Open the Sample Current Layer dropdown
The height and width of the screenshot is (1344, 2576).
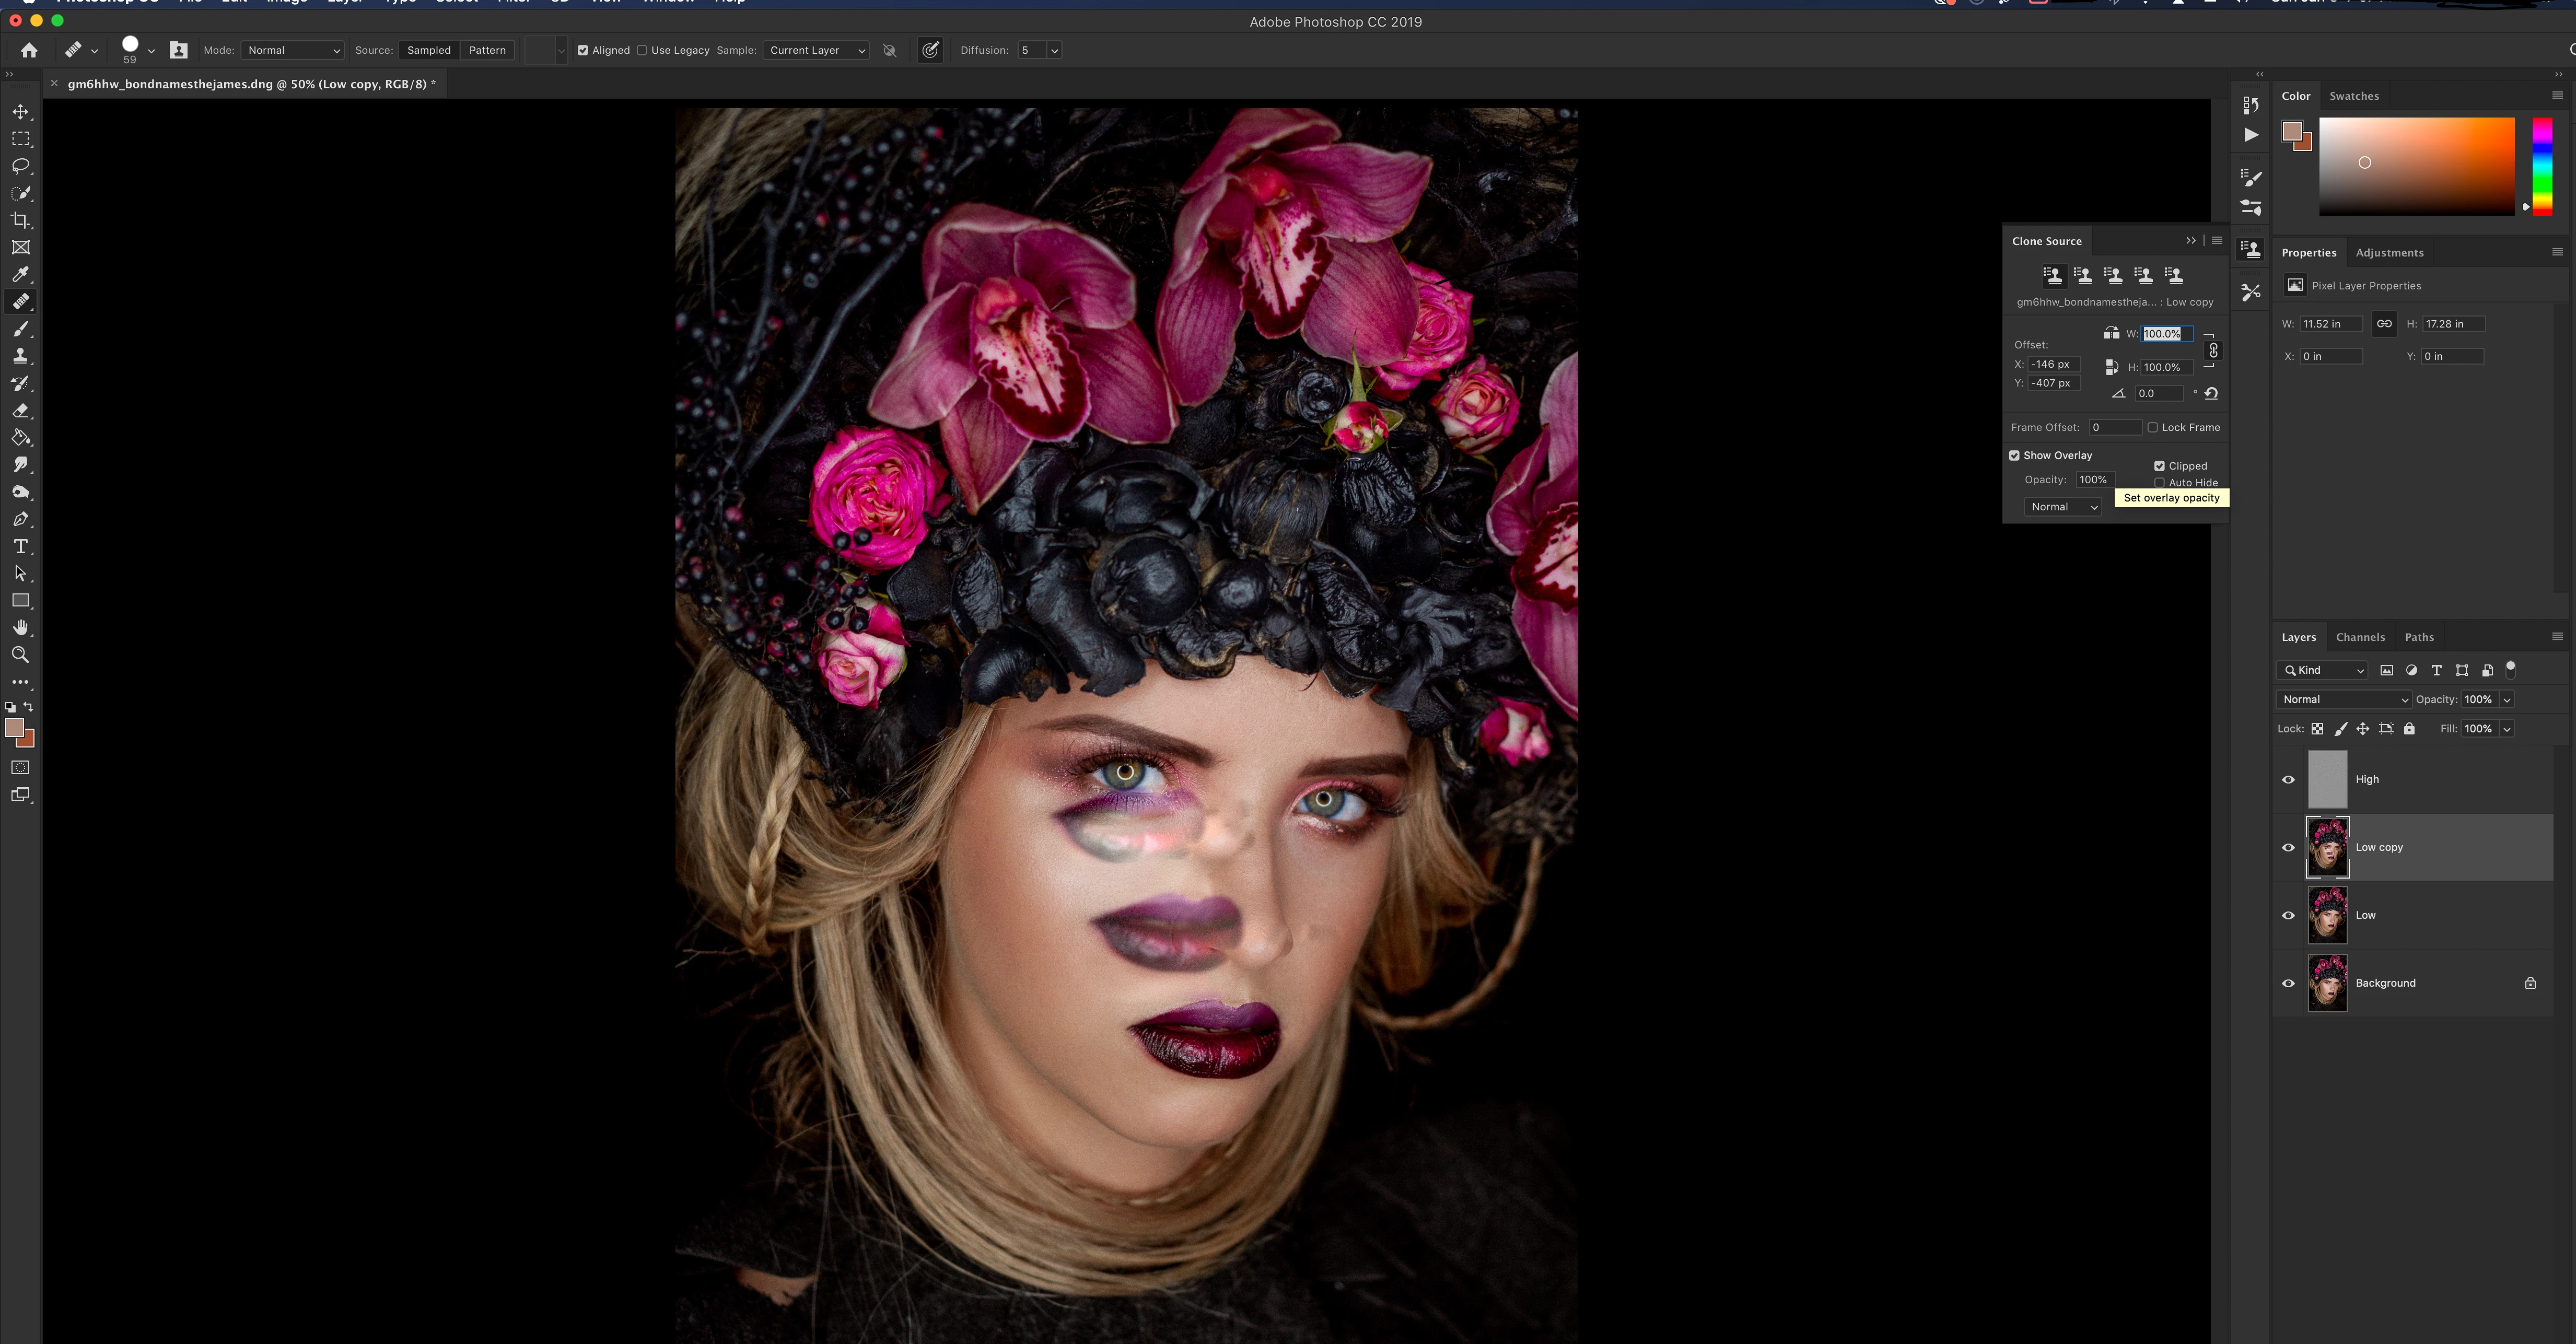(x=816, y=50)
